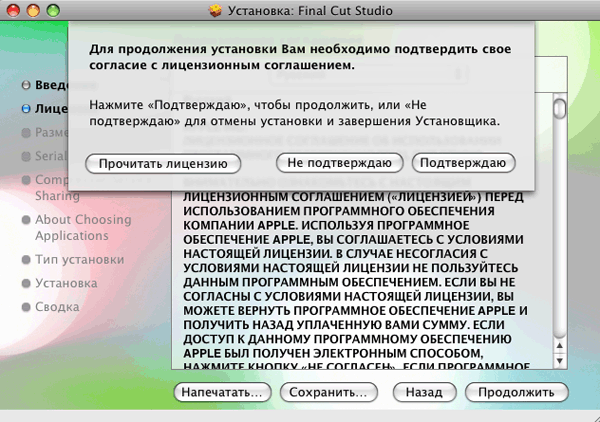Click the 'Продолжить' button

[517, 392]
